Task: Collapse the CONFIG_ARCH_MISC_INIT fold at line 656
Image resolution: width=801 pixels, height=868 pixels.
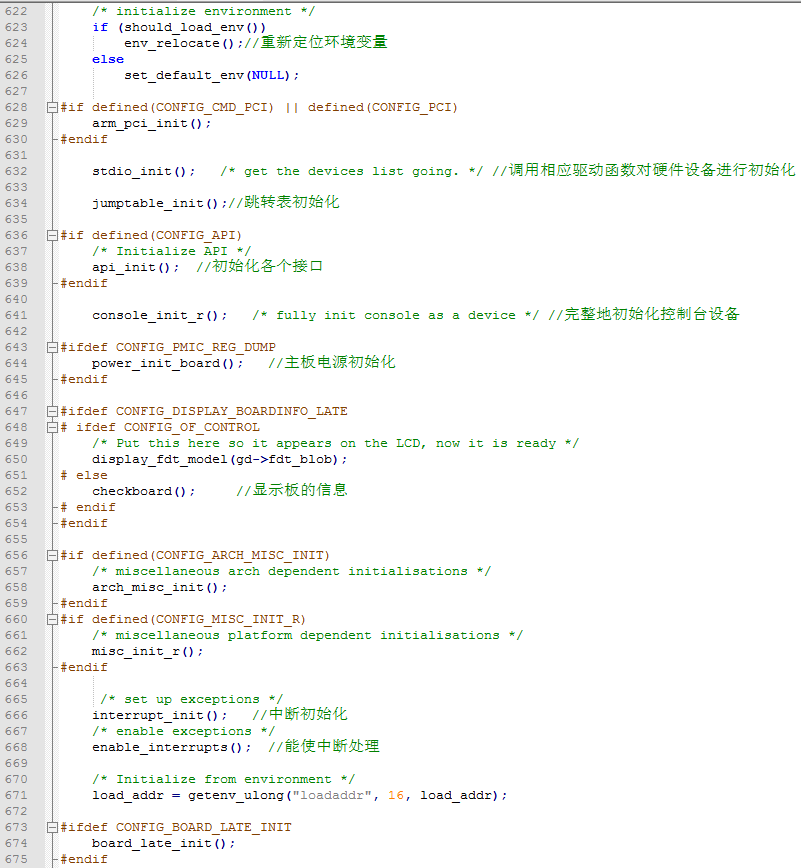Action: tap(52, 555)
